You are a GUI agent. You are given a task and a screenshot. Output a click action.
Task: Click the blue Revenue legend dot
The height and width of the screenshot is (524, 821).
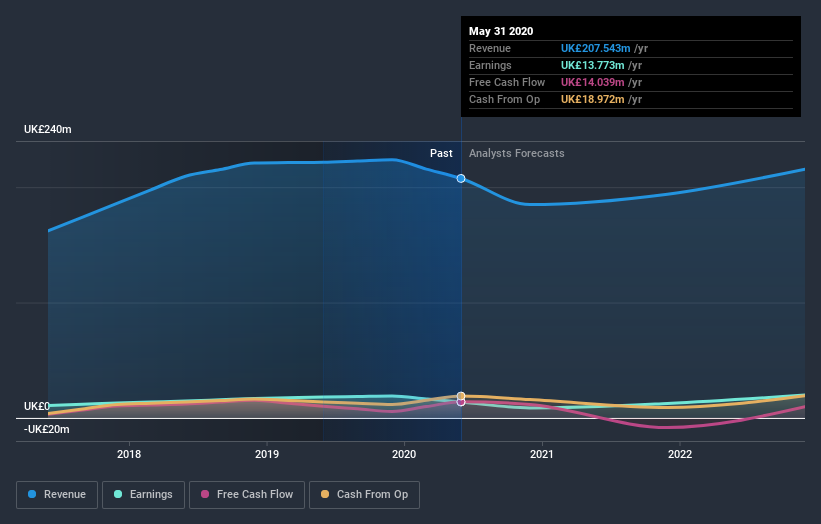(32, 494)
